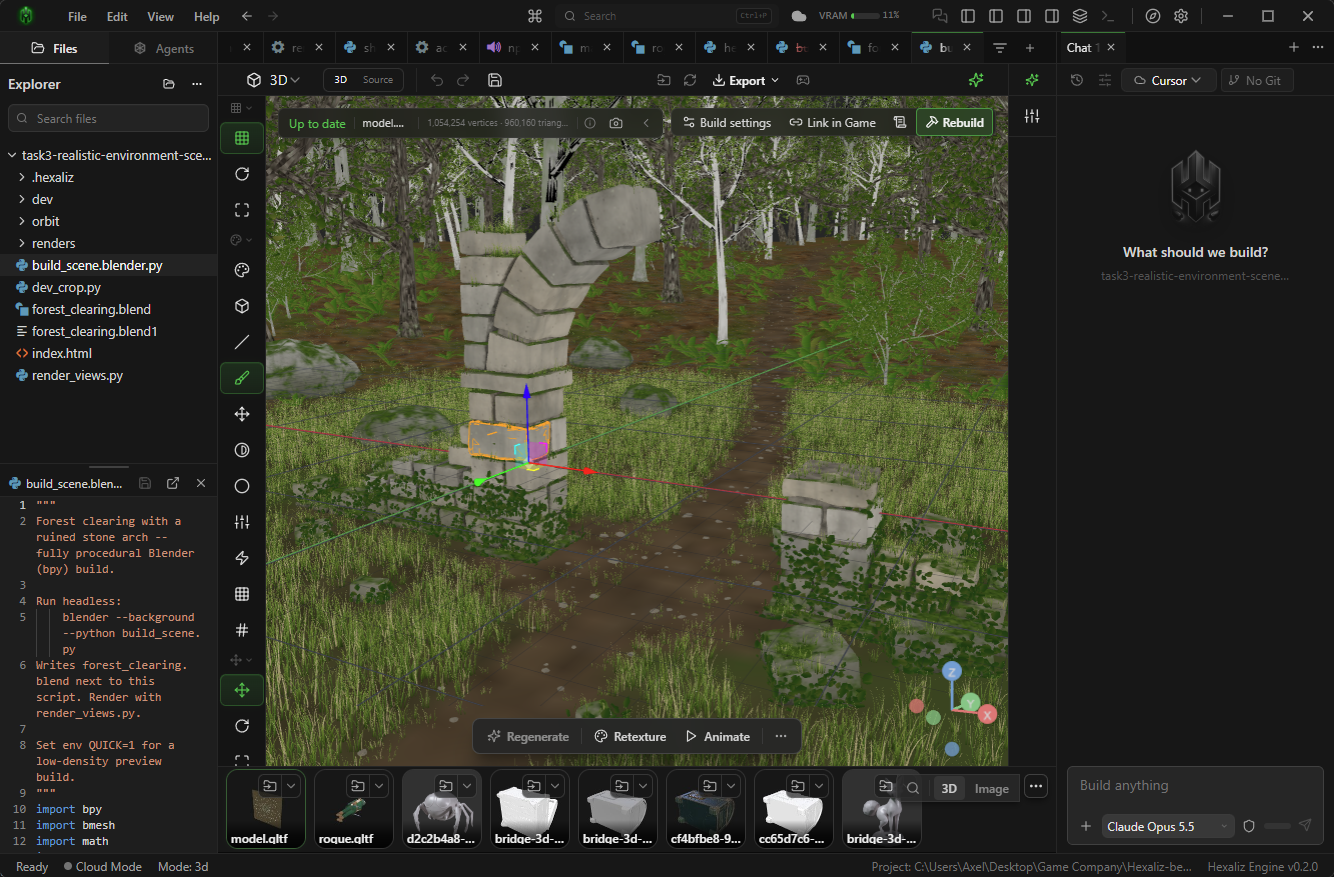Click the Rebuild button

click(954, 123)
